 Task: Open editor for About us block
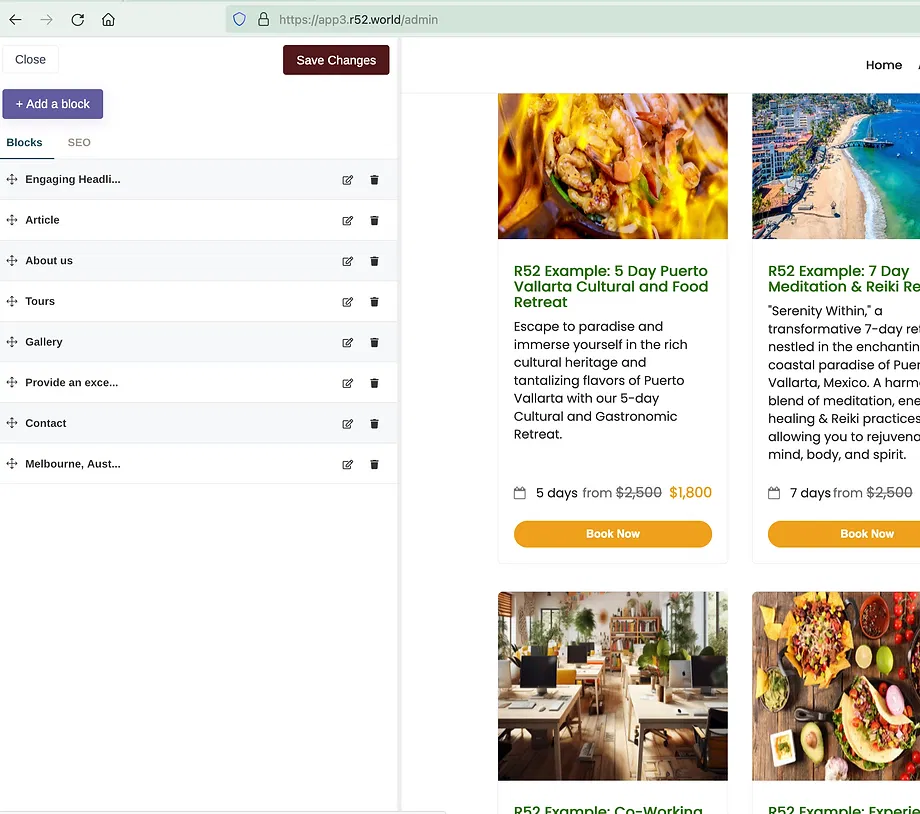348,261
